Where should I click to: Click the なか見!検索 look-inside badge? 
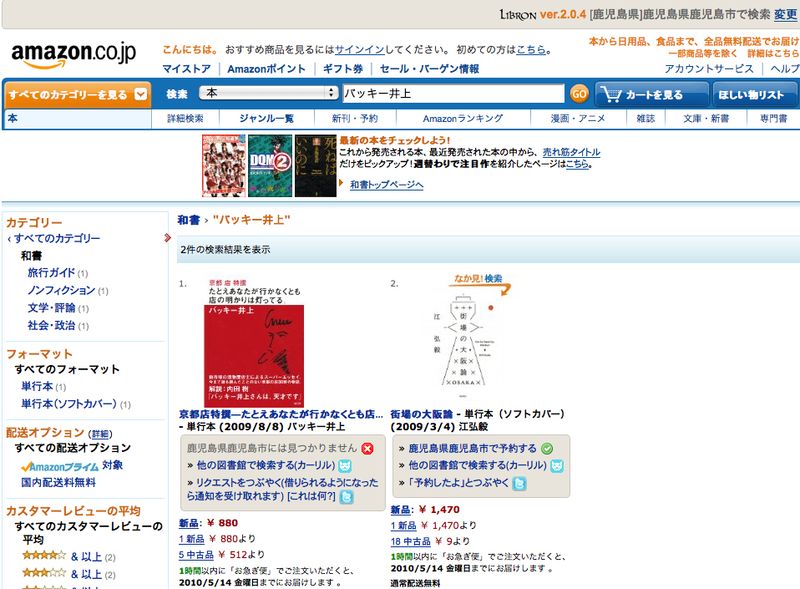click(481, 283)
